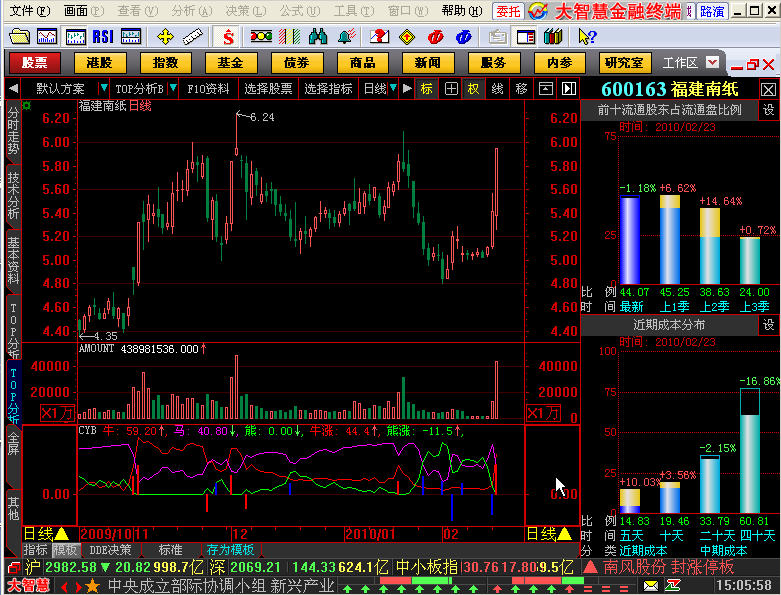Select the yellow crosshair cursor tool
This screenshot has width=781, height=595.
click(165, 37)
